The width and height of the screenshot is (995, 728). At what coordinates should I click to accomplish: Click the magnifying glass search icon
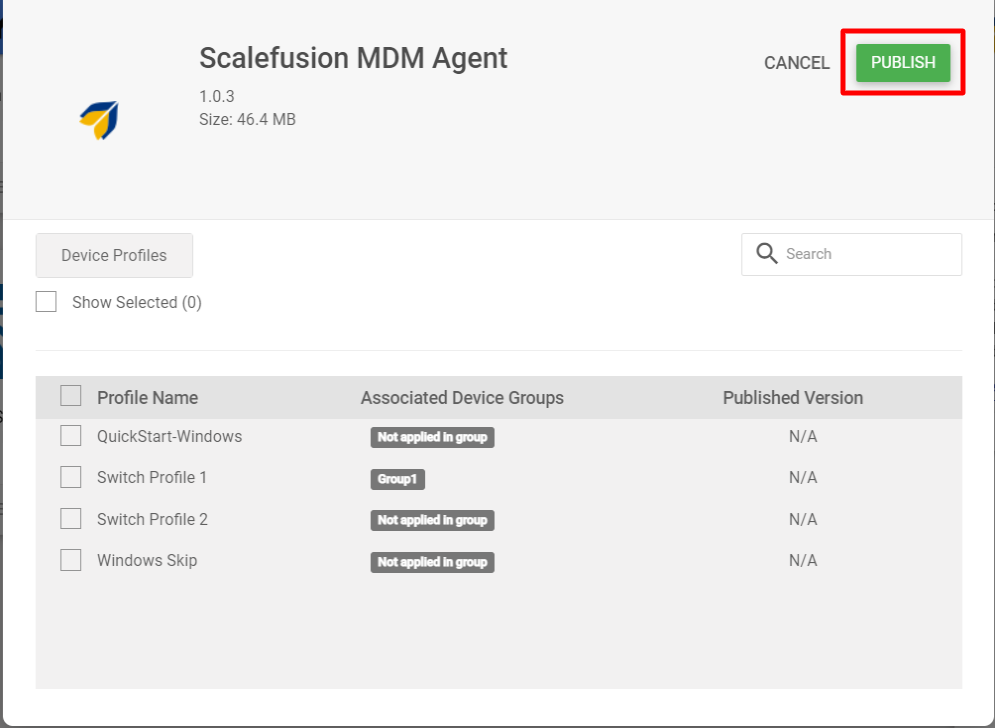click(x=767, y=254)
